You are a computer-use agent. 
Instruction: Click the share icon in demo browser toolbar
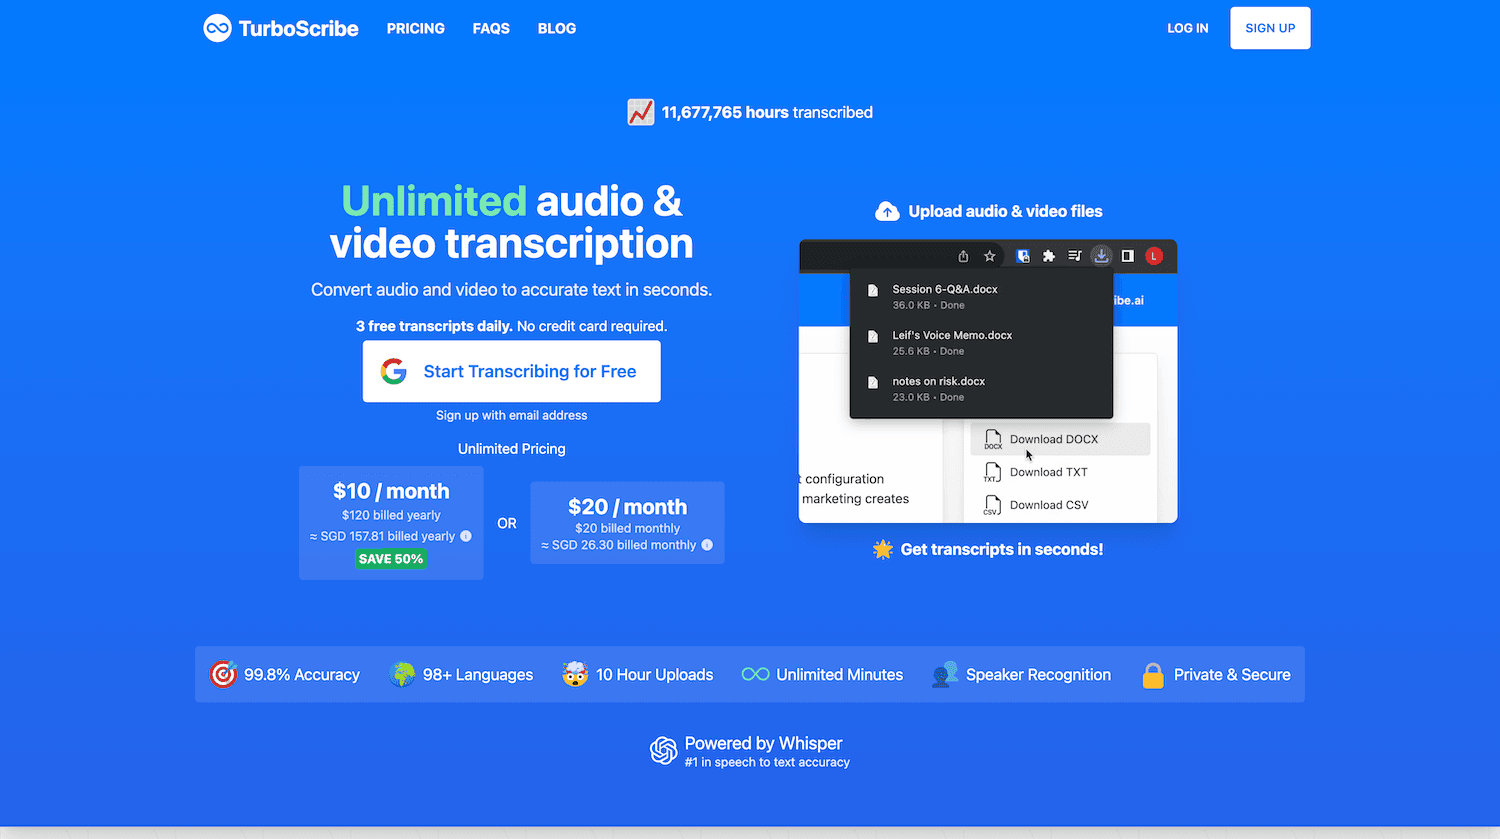click(963, 256)
